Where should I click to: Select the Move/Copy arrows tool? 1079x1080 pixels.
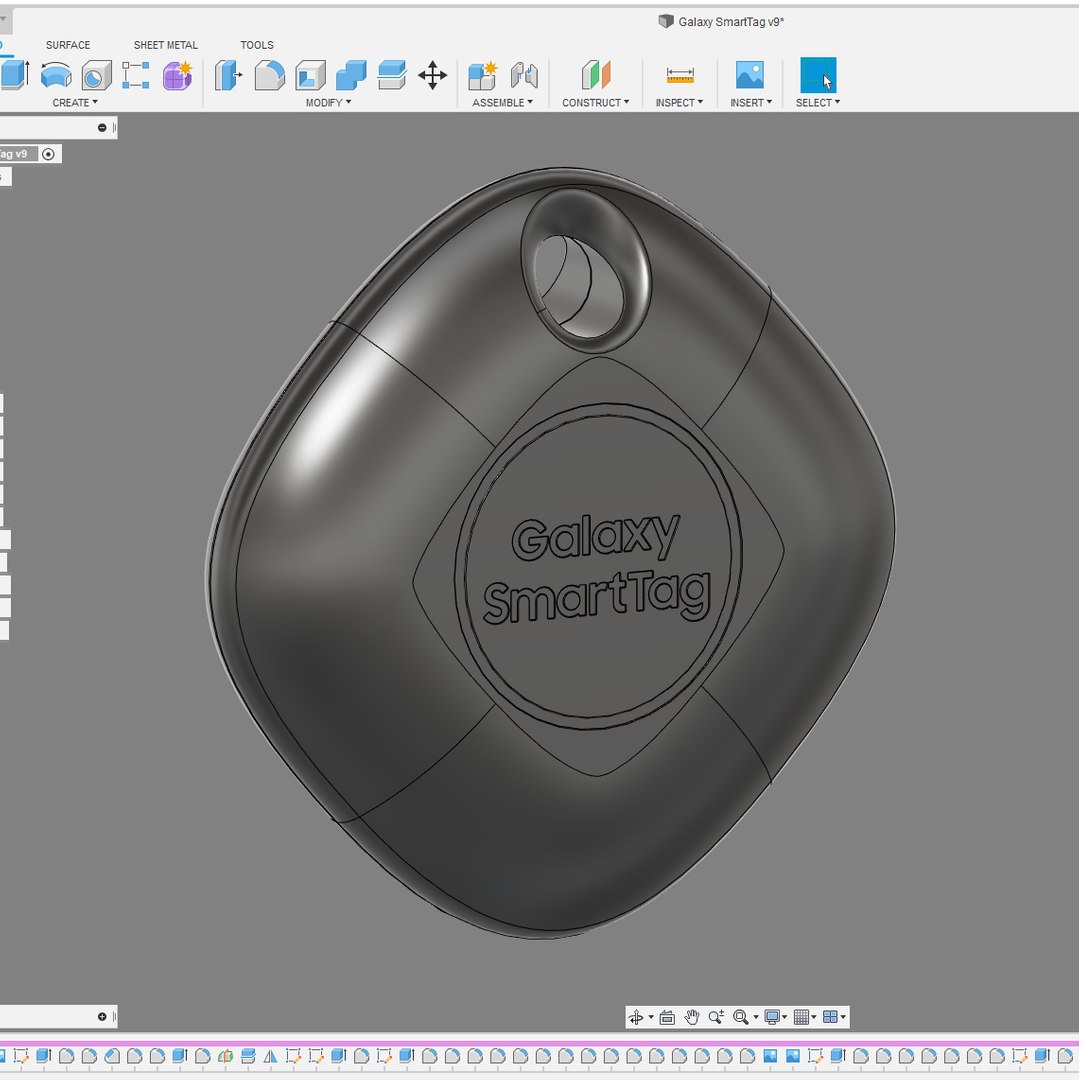(x=432, y=75)
